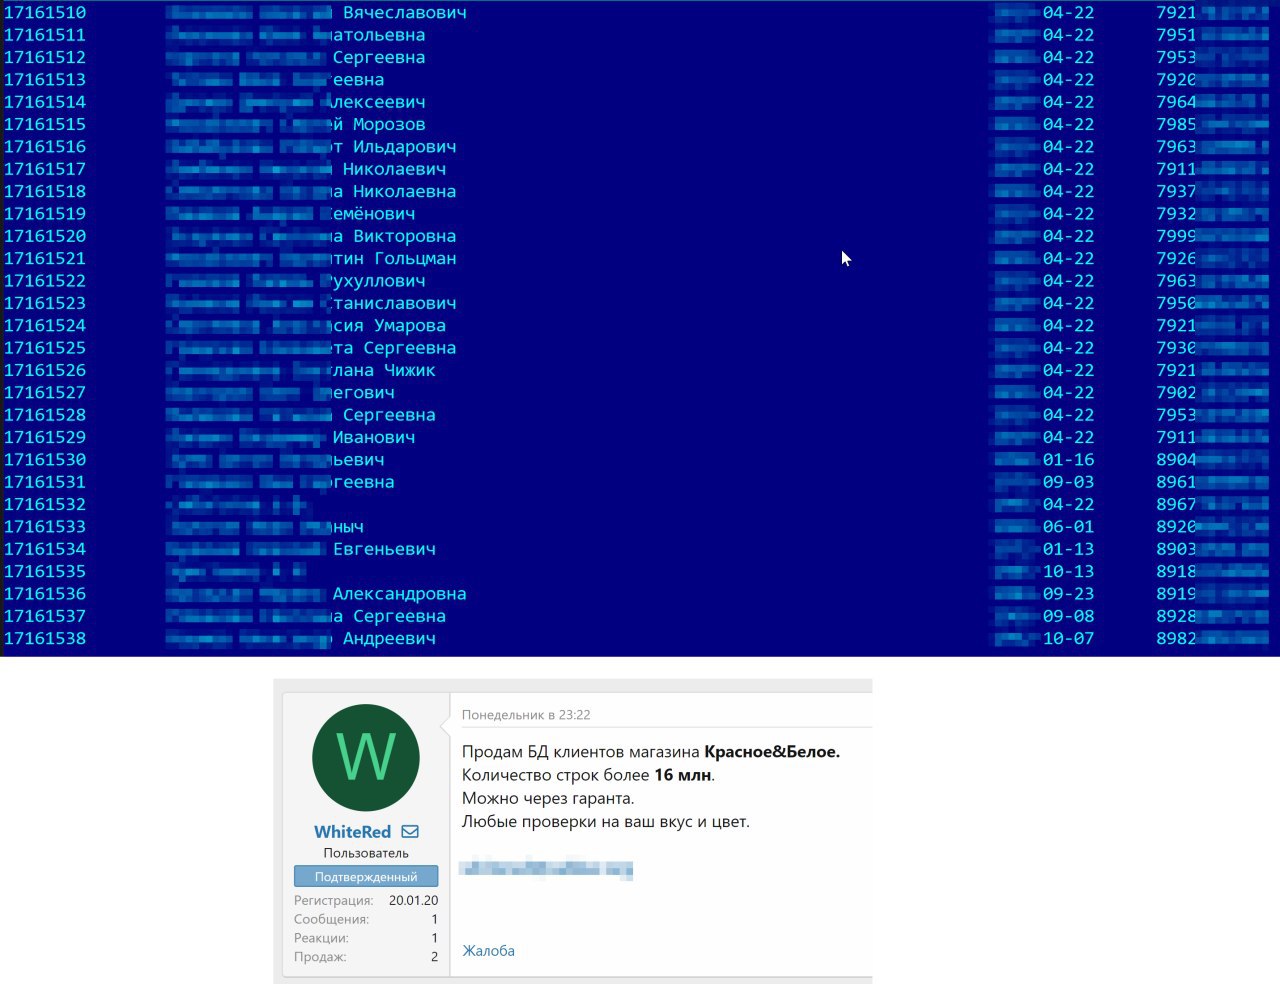This screenshot has width=1280, height=984.
Task: Click row ID 17161530
Action: click(x=45, y=460)
